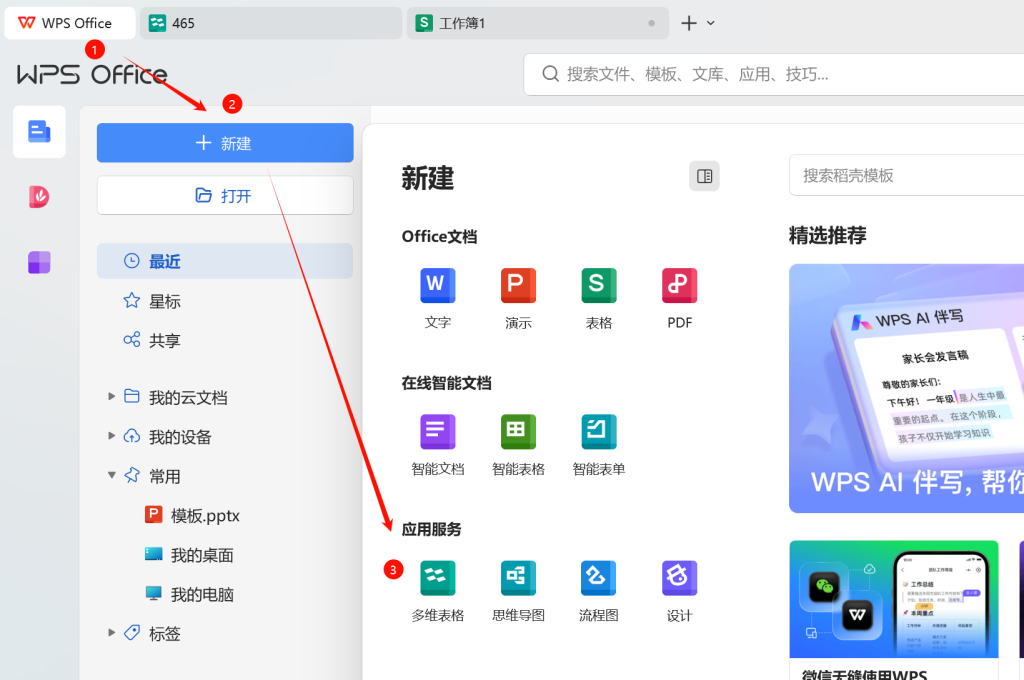Click the main search box
Image resolution: width=1024 pixels, height=680 pixels.
(774, 74)
